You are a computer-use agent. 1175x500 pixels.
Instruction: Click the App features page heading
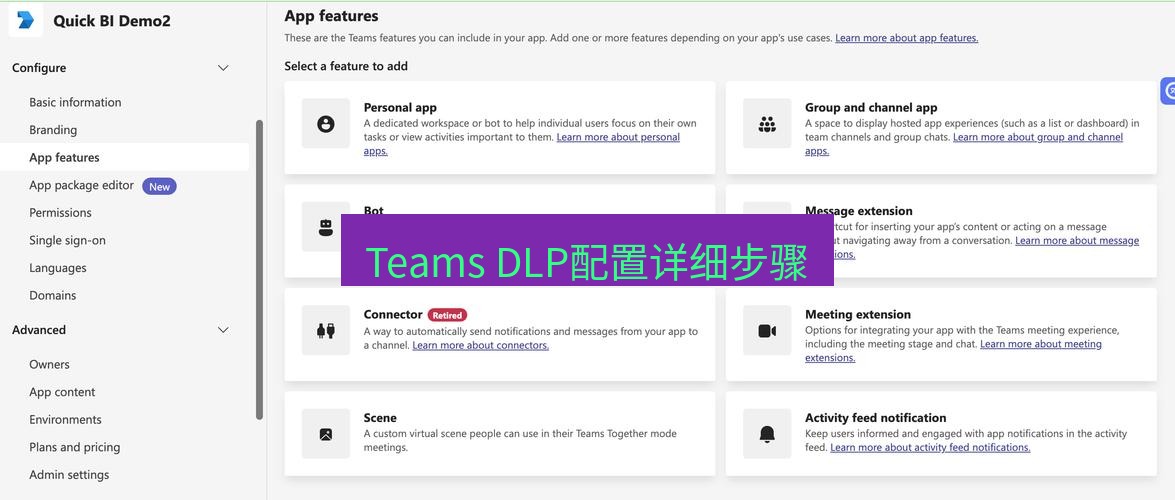coord(331,16)
